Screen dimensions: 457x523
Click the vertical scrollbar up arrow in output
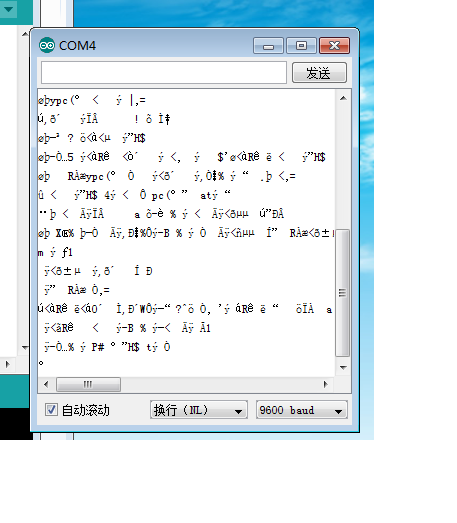click(343, 98)
